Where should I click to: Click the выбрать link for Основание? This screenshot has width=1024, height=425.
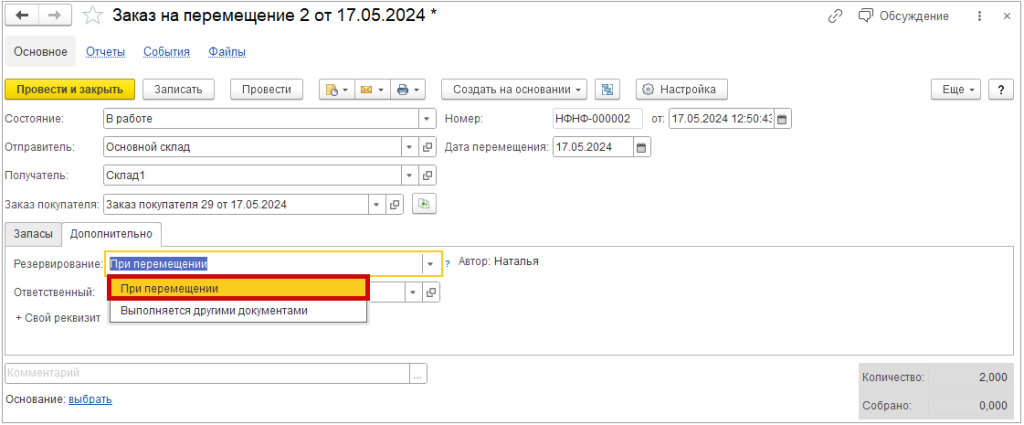pyautogui.click(x=90, y=400)
